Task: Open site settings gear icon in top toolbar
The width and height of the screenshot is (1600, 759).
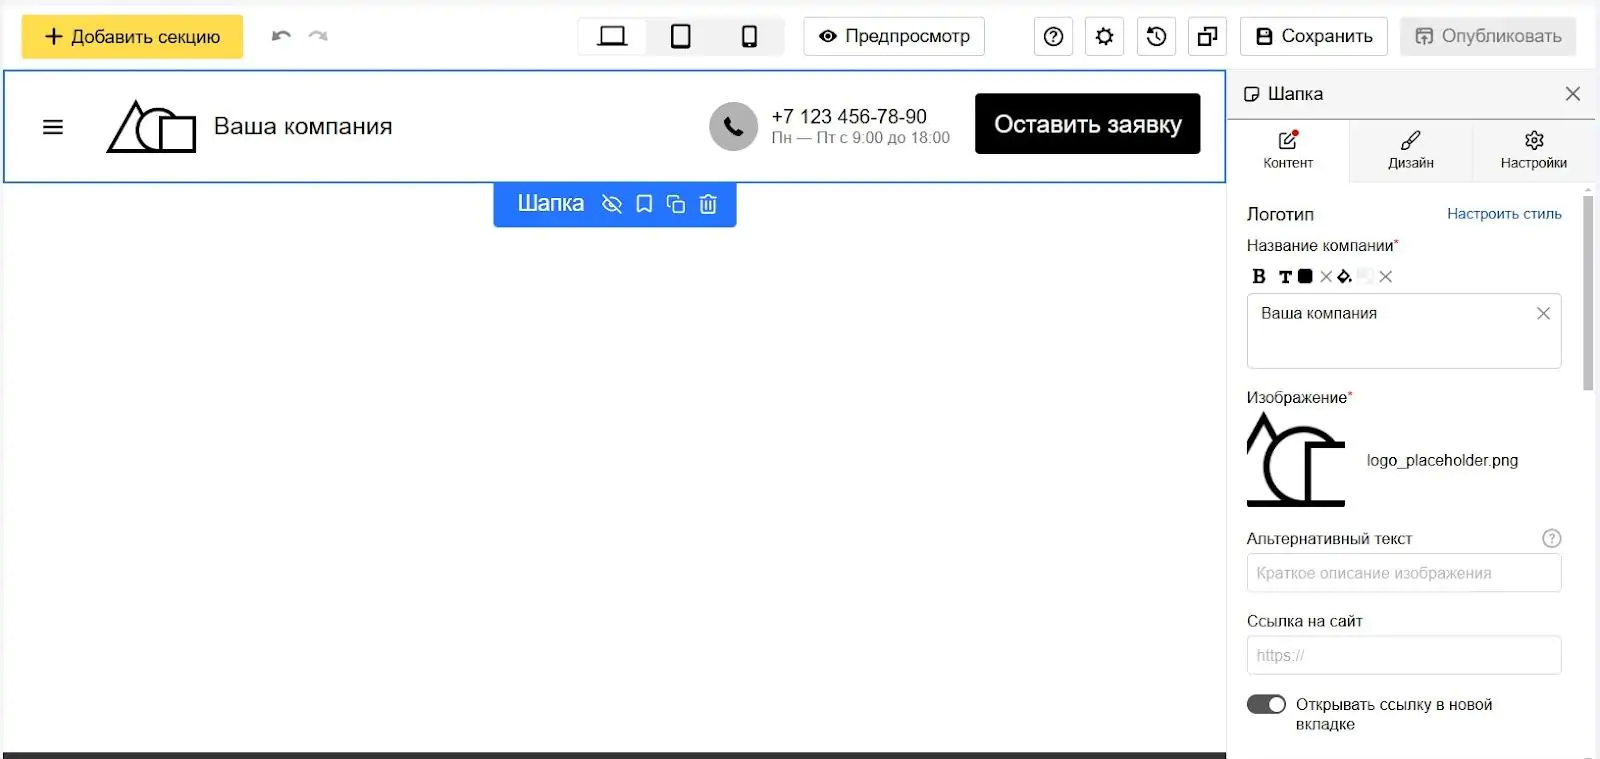Action: (1104, 36)
